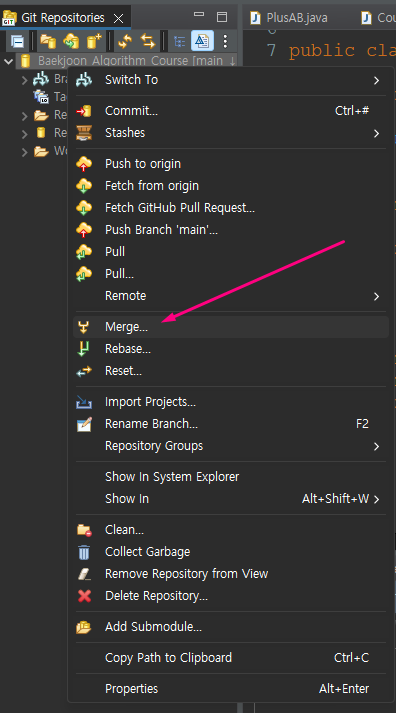
Task: Choose Fetch GitHub Pull Request...
Action: click(x=231, y=208)
